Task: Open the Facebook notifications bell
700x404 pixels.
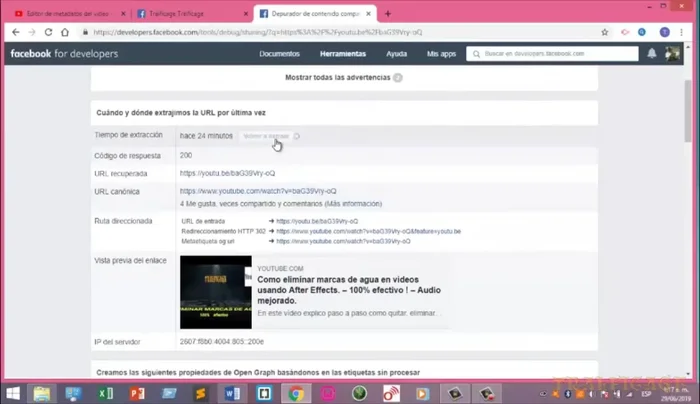Action: 652,53
